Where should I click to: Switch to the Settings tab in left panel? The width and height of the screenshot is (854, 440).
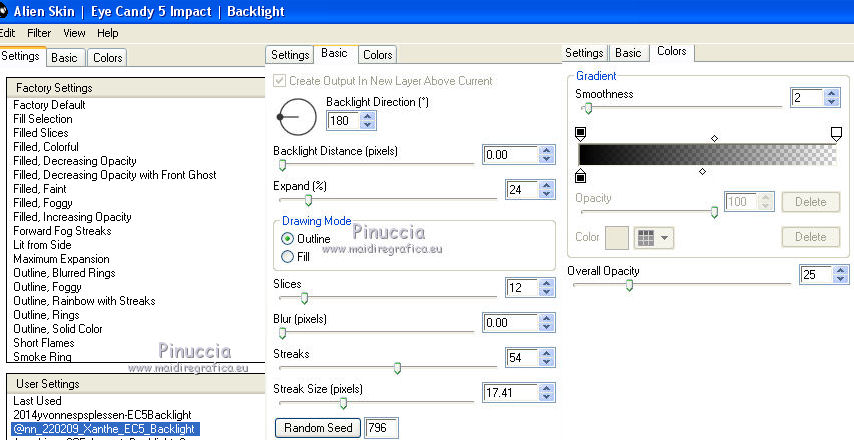(x=22, y=56)
